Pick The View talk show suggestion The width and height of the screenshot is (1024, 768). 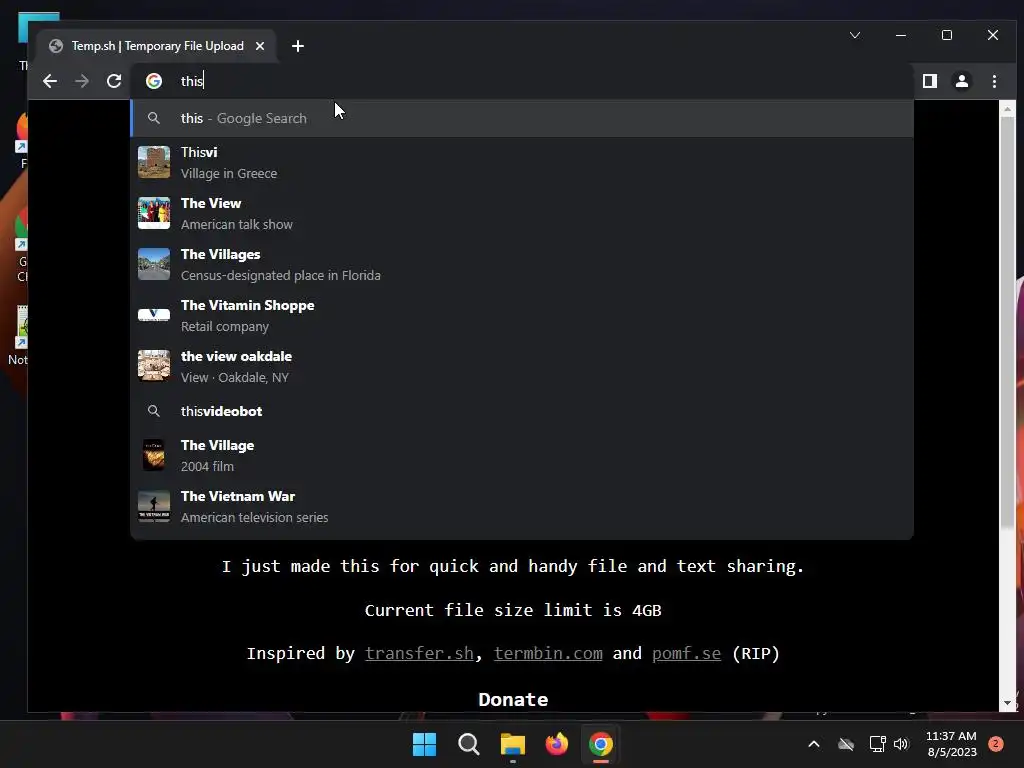(522, 214)
